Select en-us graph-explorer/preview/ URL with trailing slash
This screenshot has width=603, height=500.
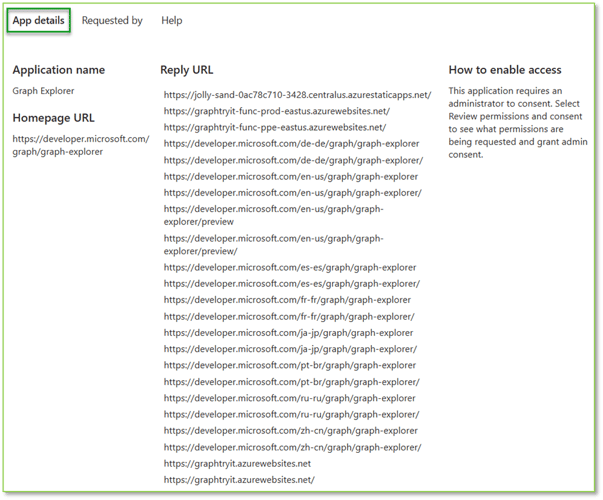click(273, 245)
